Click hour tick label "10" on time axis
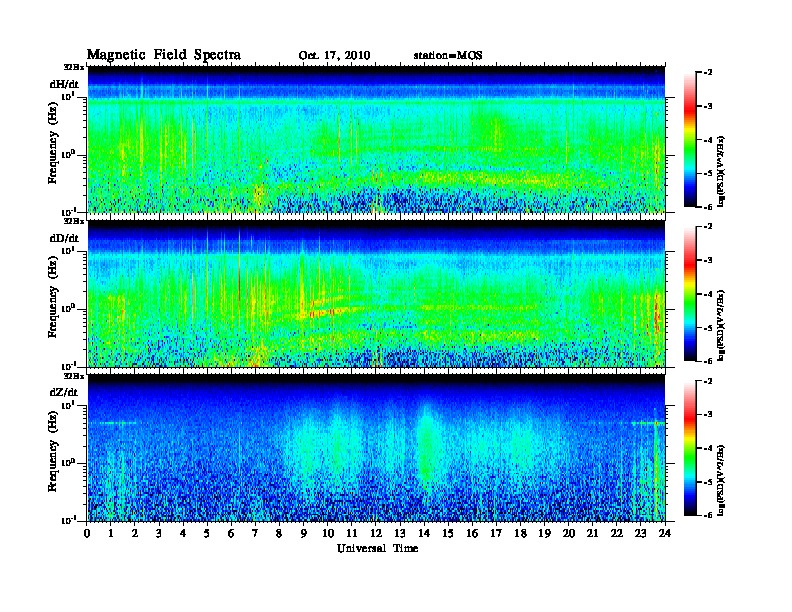The width and height of the screenshot is (792, 612). (328, 534)
